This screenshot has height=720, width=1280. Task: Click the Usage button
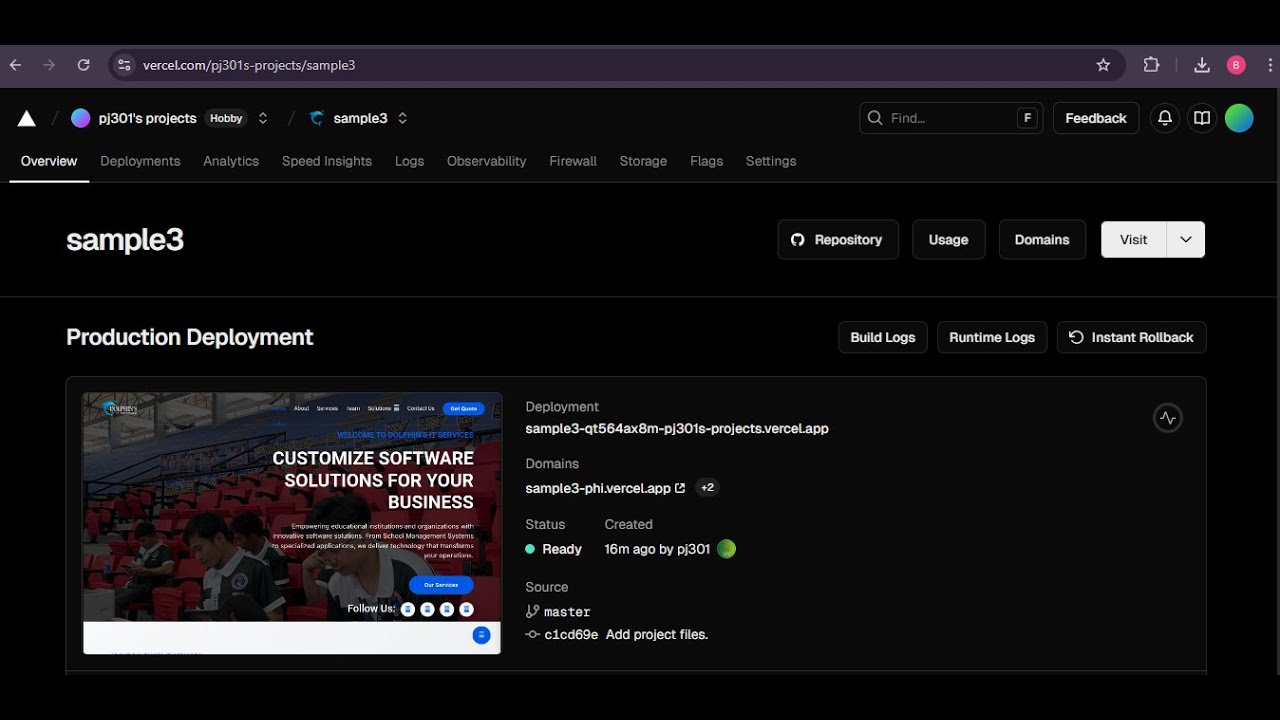click(948, 240)
